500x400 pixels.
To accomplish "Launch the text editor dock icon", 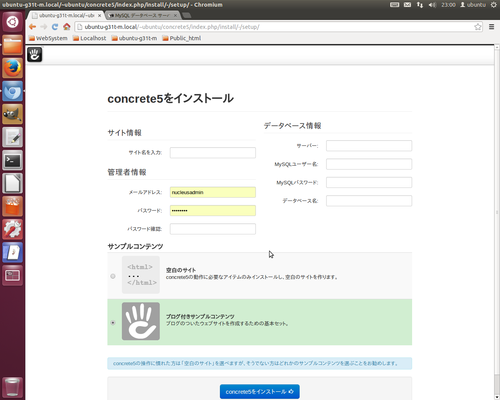I will (x=13, y=137).
